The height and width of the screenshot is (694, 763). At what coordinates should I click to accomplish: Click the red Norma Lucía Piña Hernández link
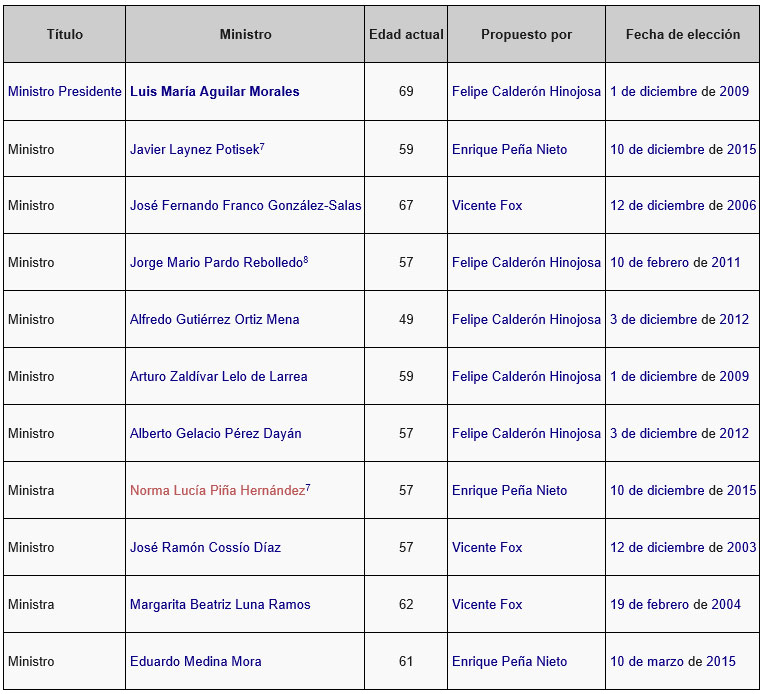[216, 491]
